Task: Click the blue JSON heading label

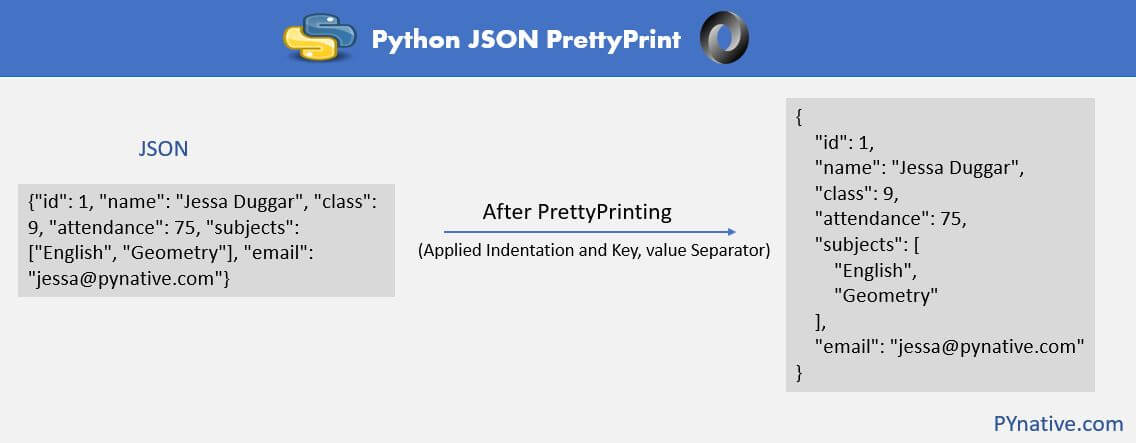Action: click(x=163, y=149)
